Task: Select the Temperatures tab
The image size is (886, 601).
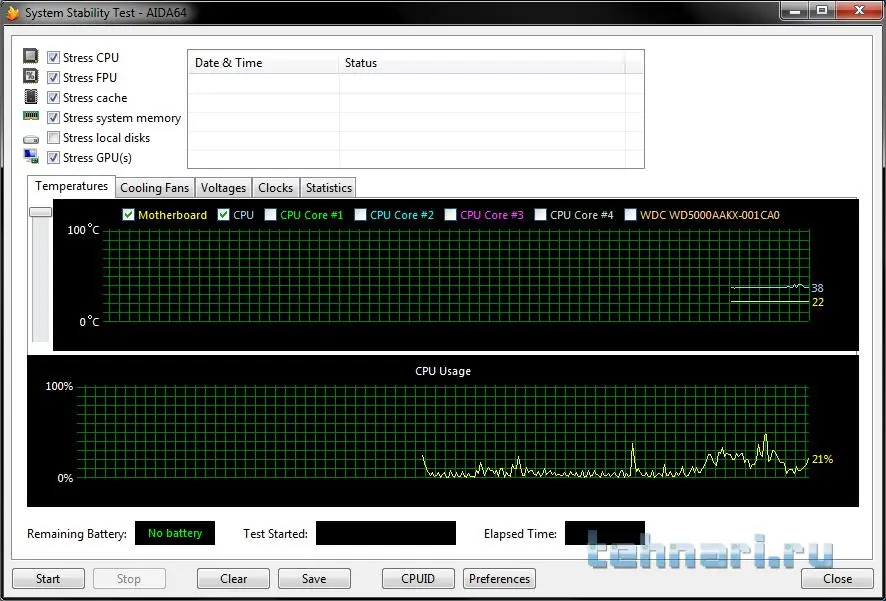Action: click(71, 186)
